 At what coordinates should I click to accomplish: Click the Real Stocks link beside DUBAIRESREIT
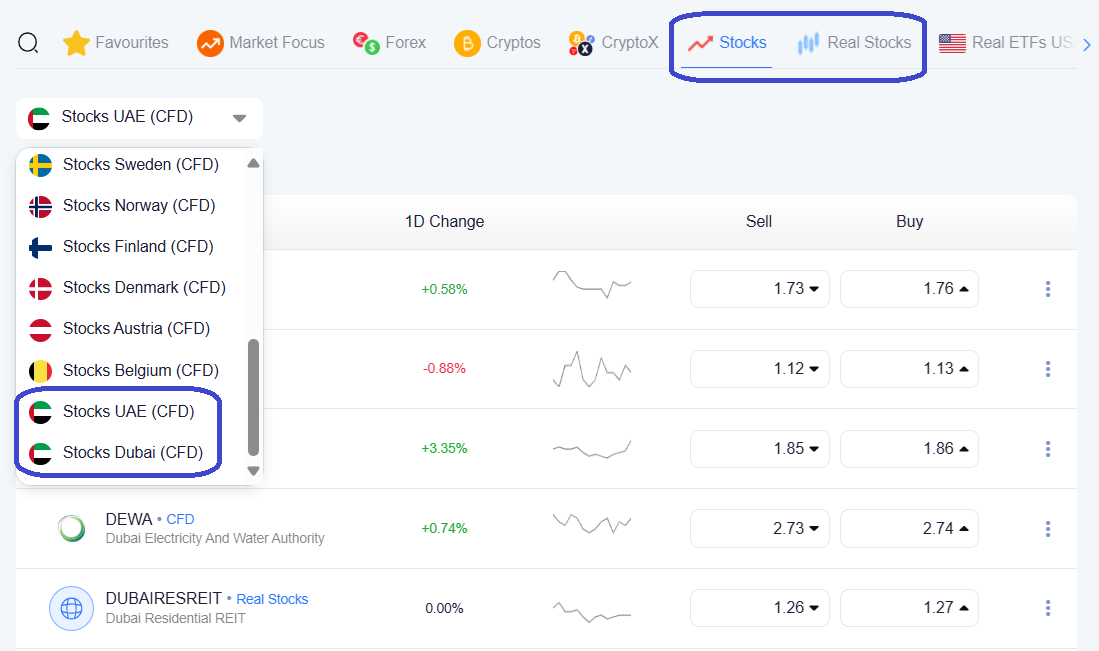click(x=272, y=599)
